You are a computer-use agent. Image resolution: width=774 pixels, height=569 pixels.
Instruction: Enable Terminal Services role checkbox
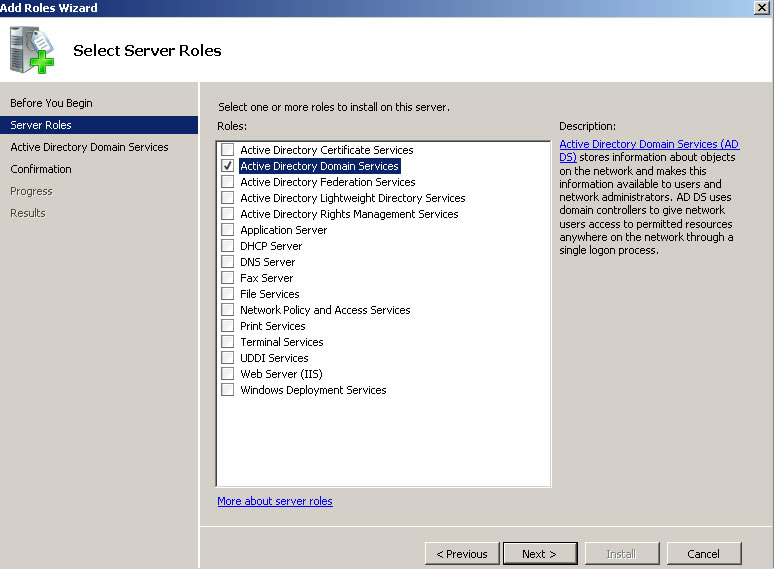coord(228,342)
